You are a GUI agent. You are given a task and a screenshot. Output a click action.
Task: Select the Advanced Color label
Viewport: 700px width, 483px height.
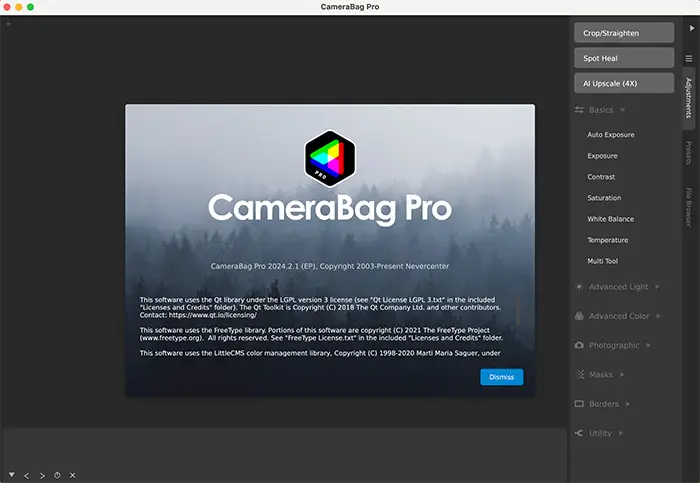[x=619, y=316]
